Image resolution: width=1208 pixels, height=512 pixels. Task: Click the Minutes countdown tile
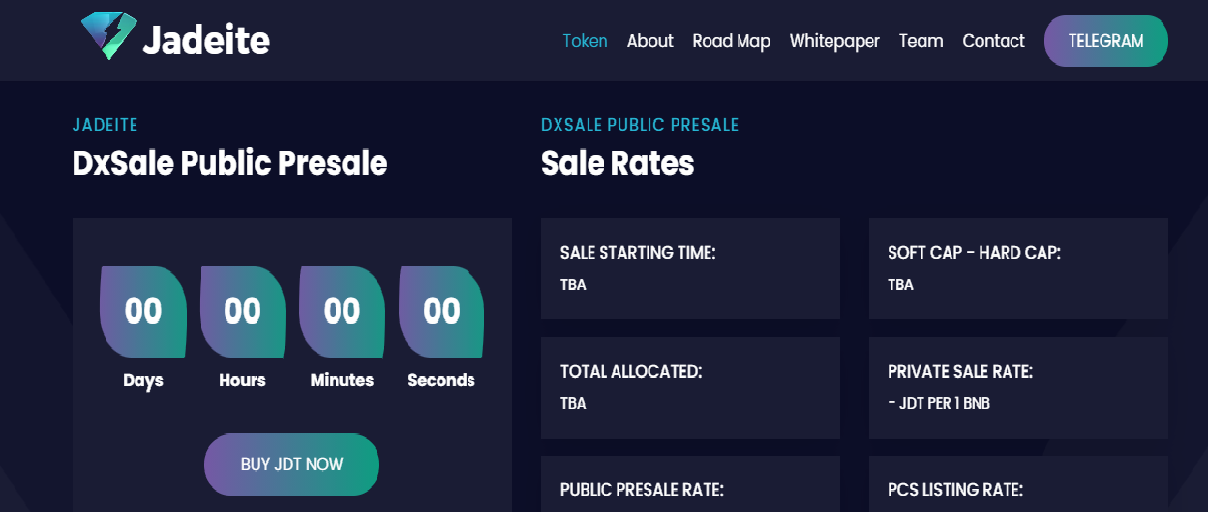(x=342, y=312)
